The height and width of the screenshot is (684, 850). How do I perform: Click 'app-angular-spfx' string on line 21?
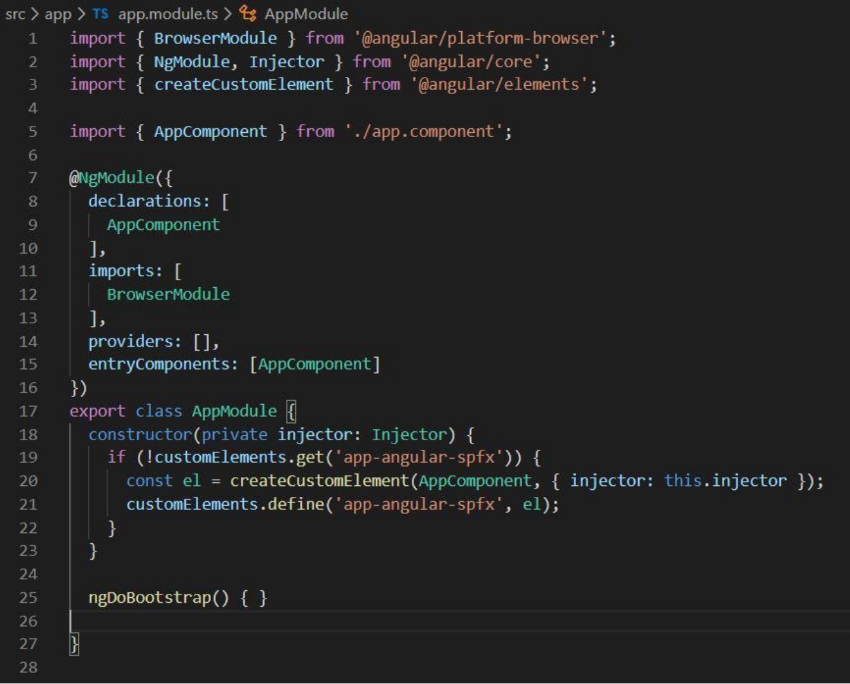pyautogui.click(x=419, y=505)
